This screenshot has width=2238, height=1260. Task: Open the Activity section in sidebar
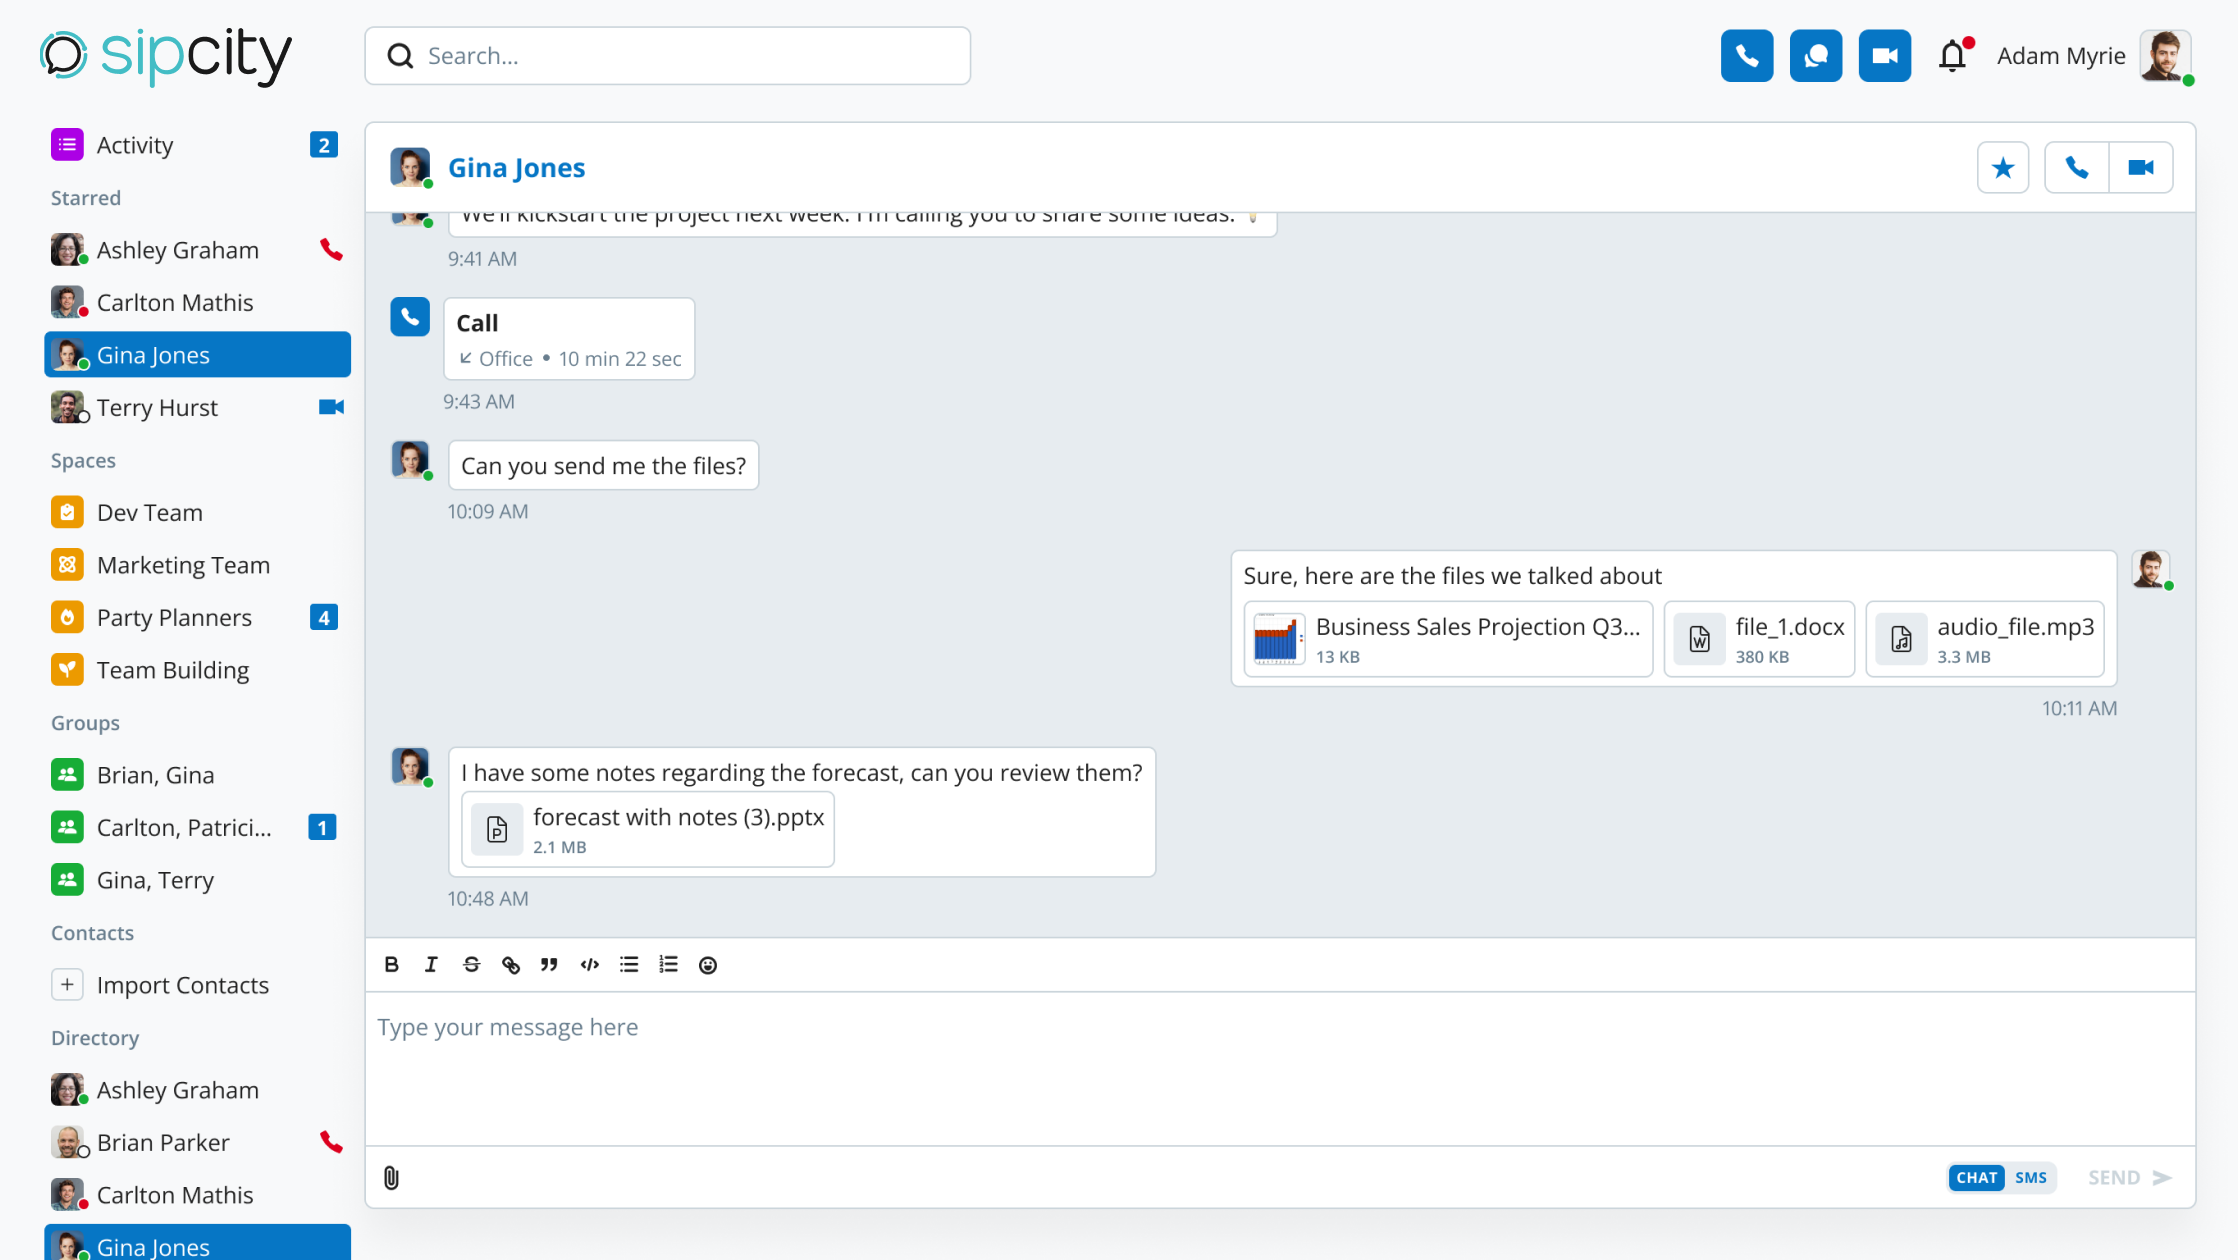click(x=135, y=145)
